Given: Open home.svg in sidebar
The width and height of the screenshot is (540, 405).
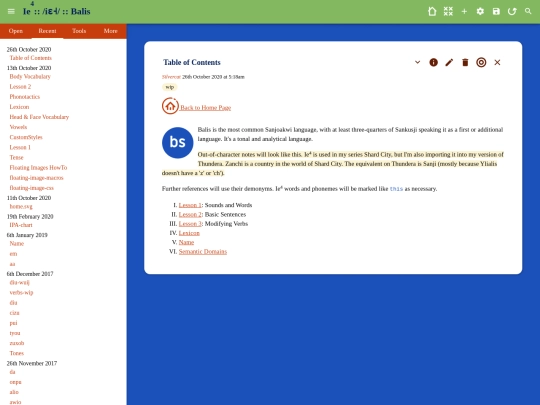Looking at the screenshot, I should 21,207.
